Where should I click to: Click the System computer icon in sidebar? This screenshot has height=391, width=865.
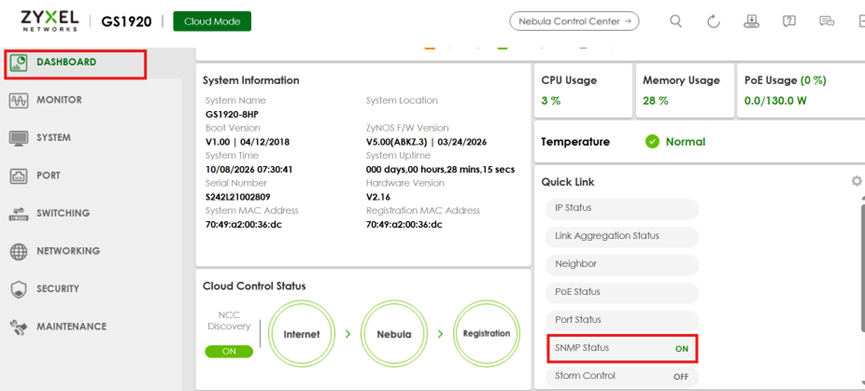pos(19,138)
